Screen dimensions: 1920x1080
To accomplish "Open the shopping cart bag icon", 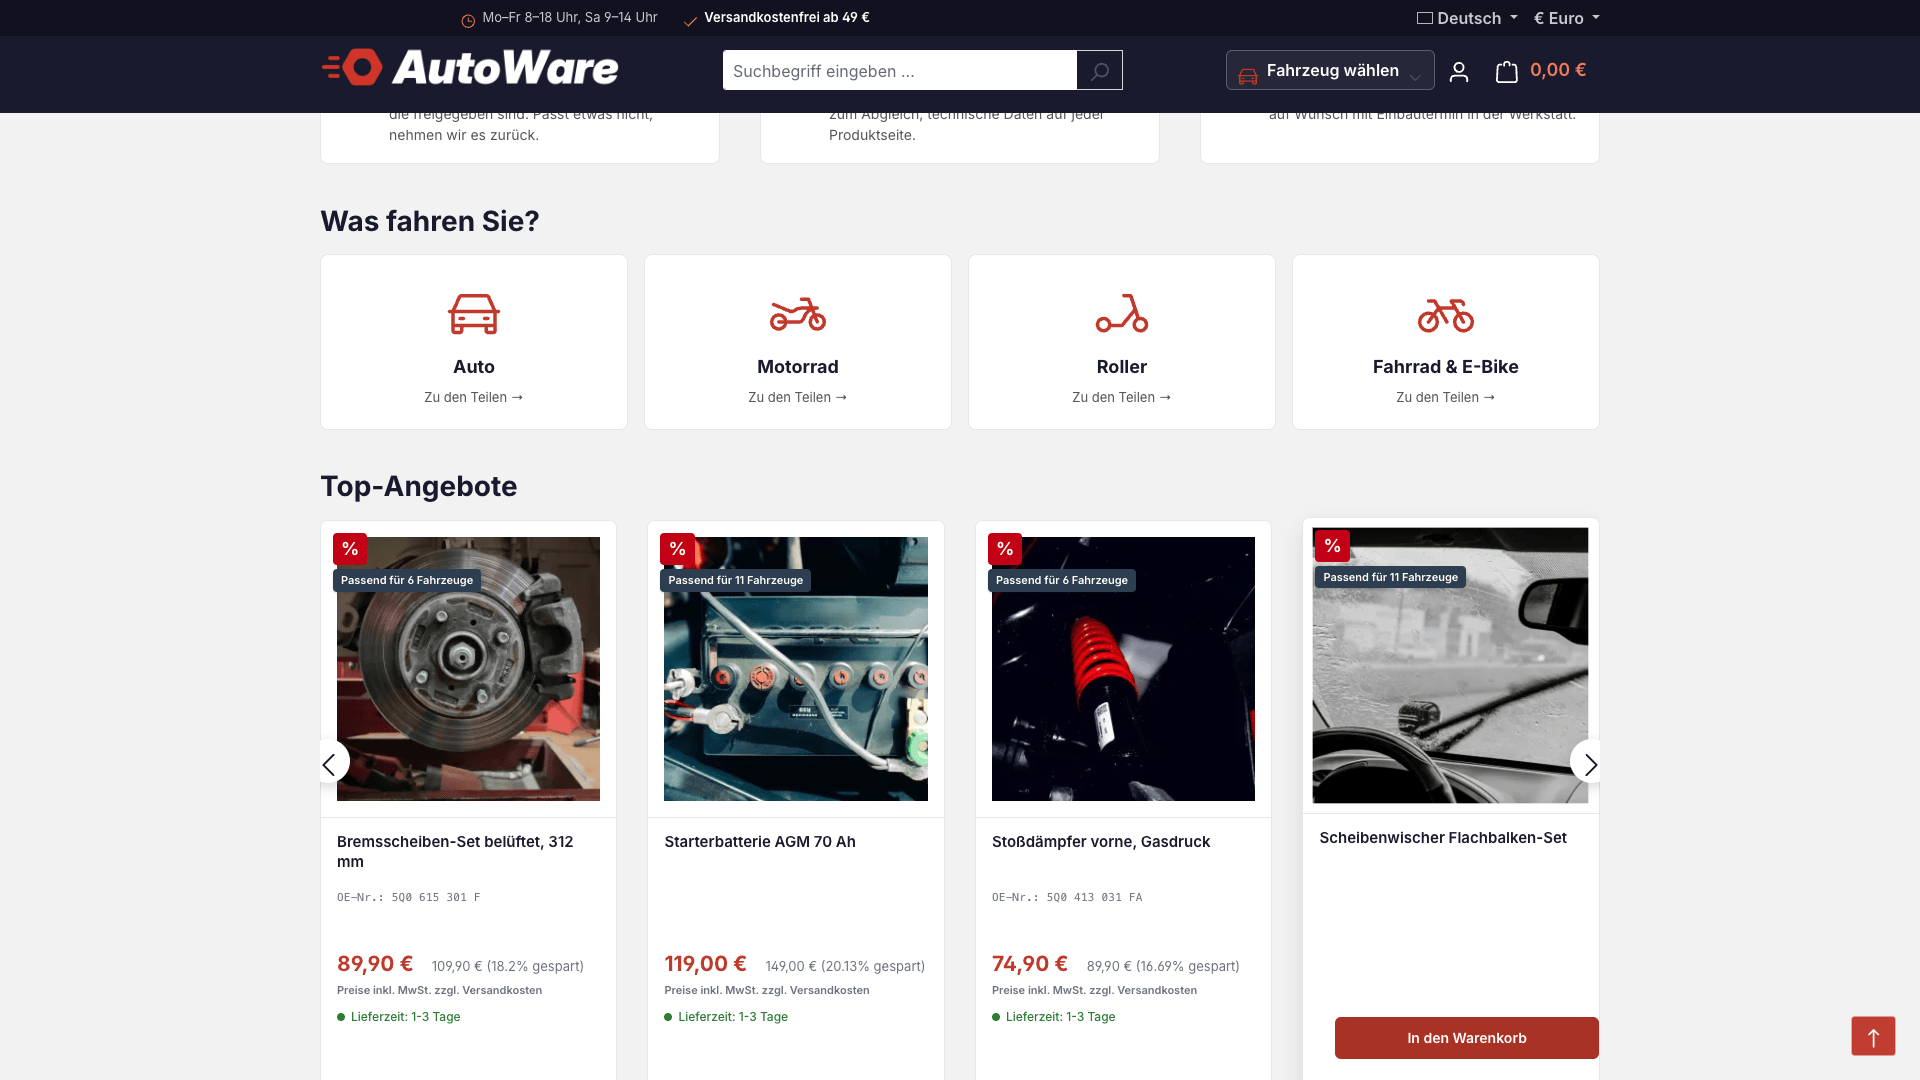I will tap(1506, 71).
